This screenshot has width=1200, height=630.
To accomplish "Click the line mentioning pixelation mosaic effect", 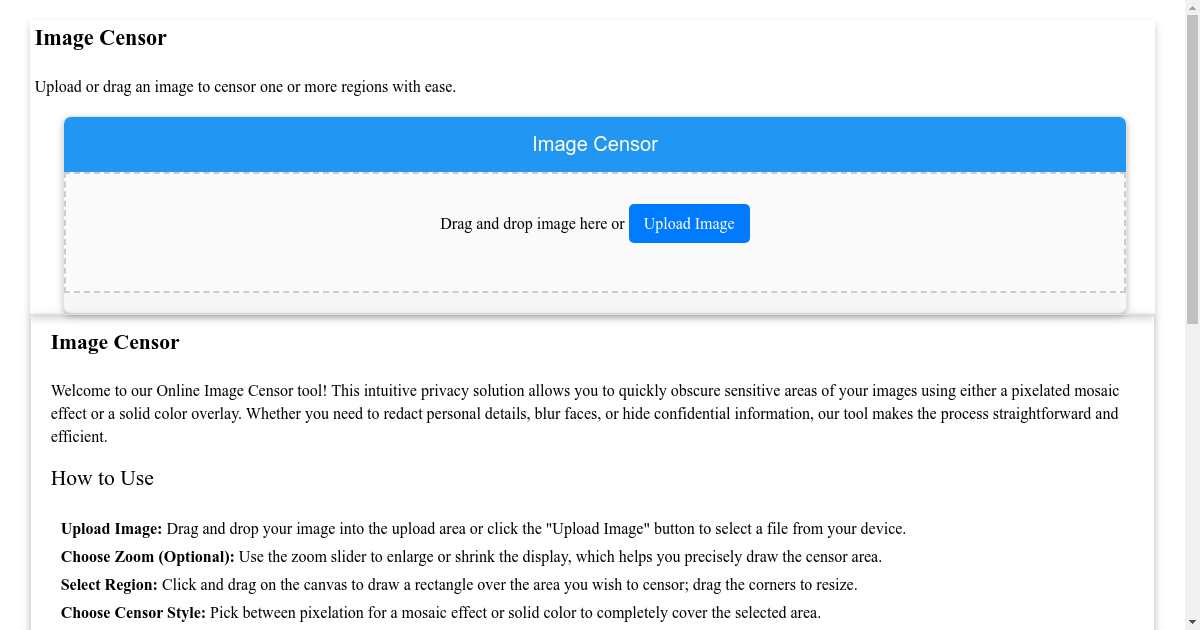I will tap(515, 612).
